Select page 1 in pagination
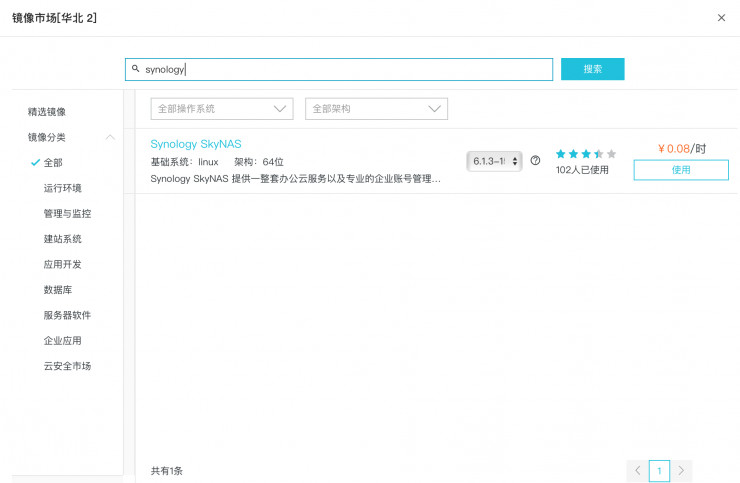 point(659,471)
